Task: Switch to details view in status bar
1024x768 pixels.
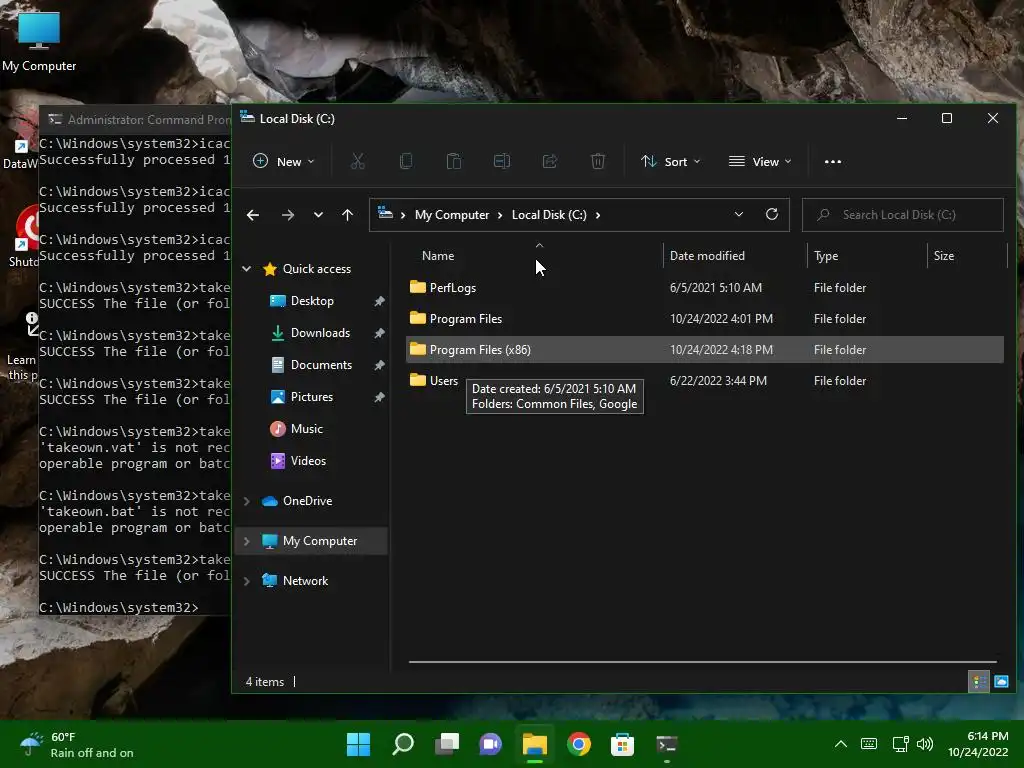Action: [x=979, y=682]
